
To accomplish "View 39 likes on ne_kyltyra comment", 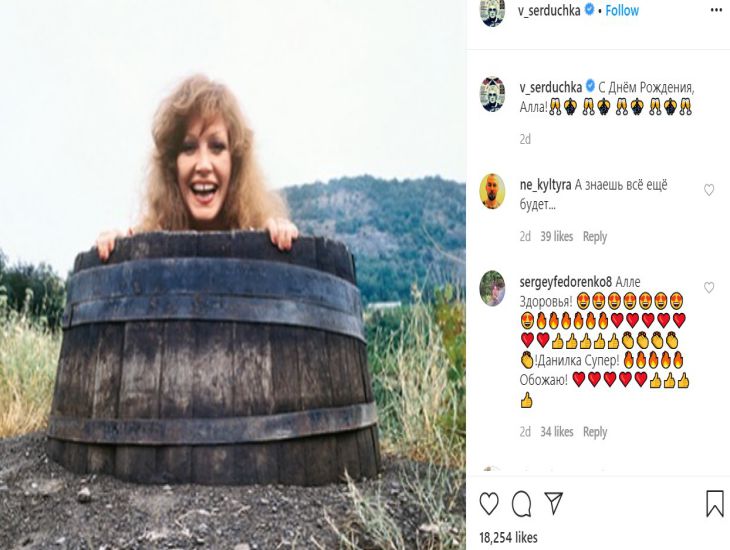I will coord(556,237).
